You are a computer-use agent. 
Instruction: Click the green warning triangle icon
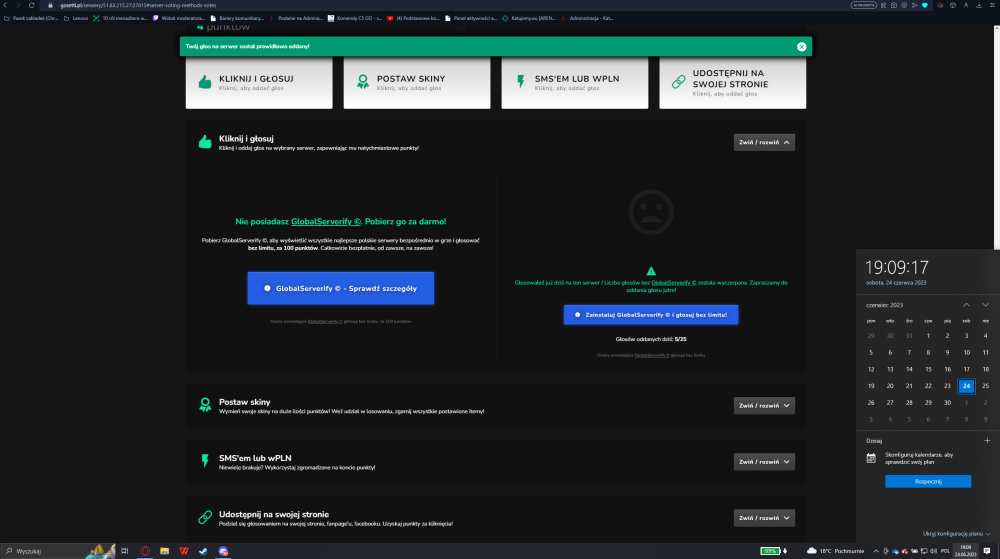(651, 271)
